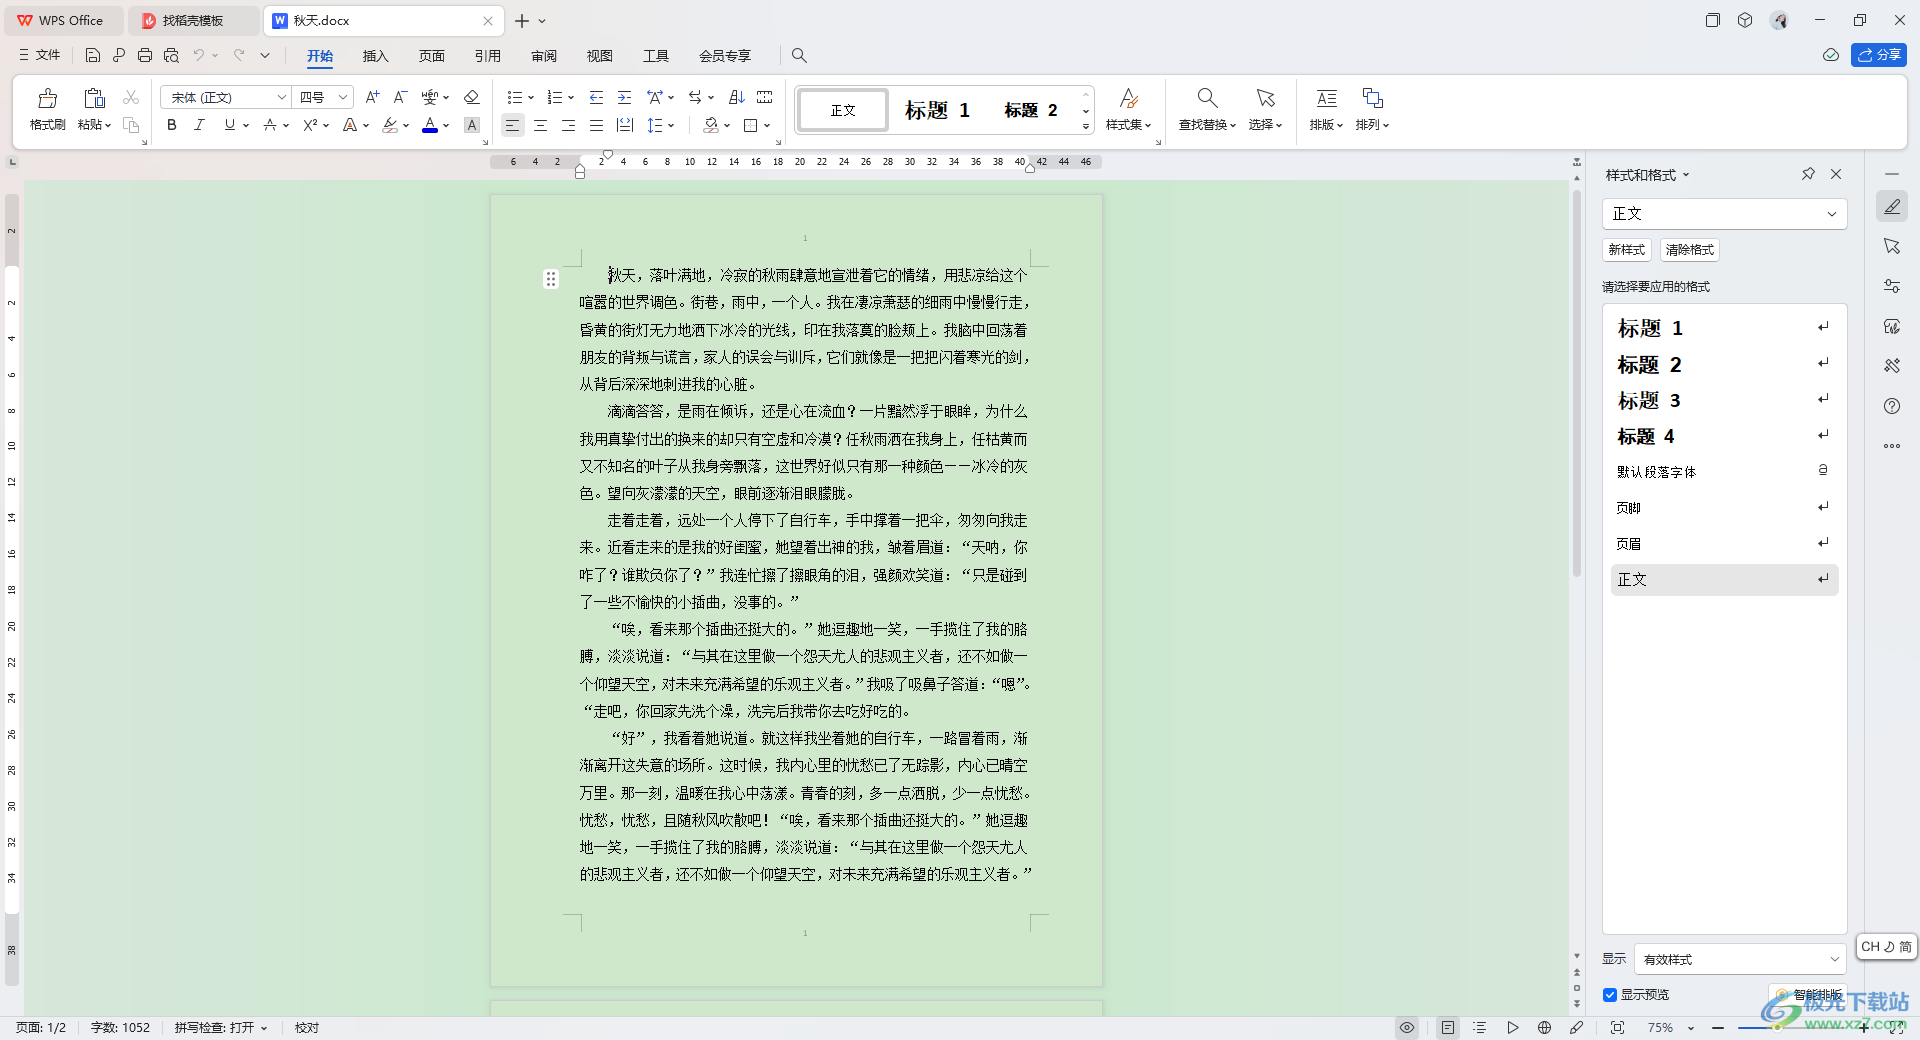Center align the paragraph
The width and height of the screenshot is (1920, 1040).
[540, 125]
